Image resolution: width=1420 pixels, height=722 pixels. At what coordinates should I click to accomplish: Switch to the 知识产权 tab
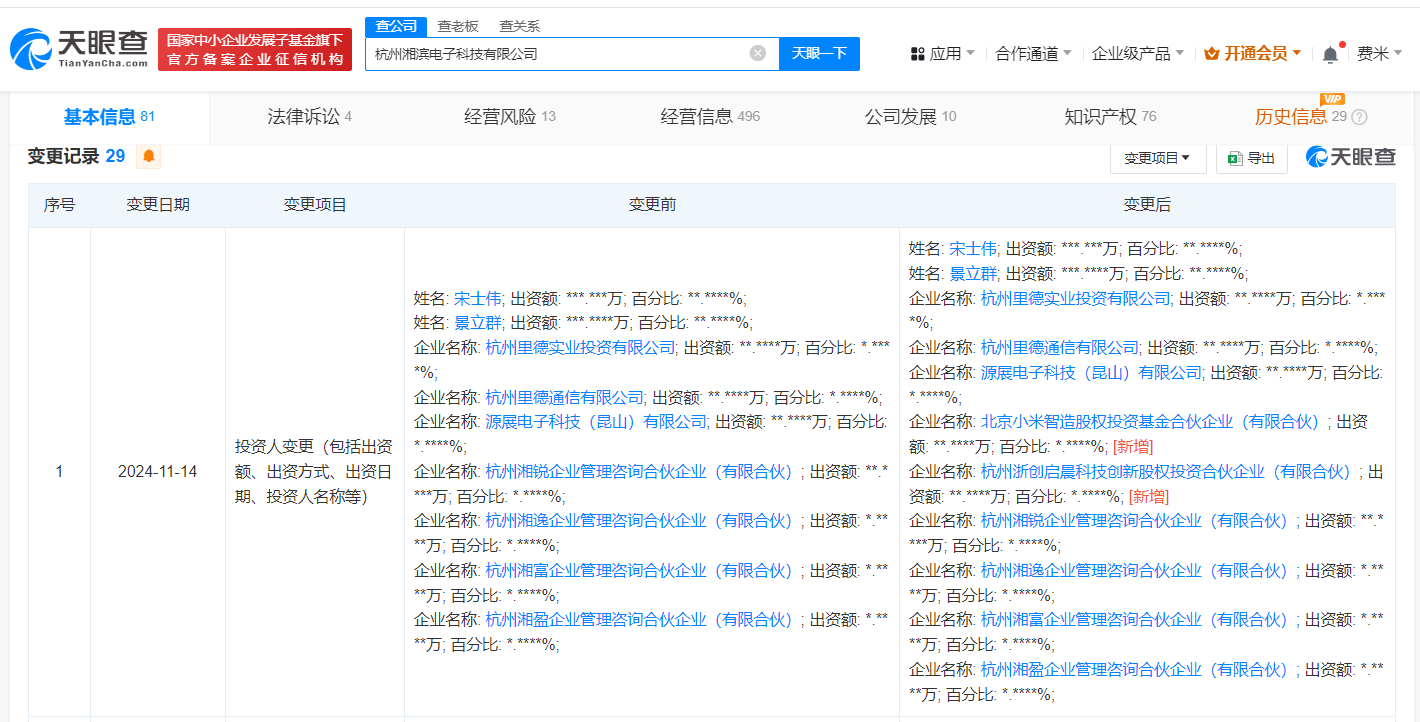1109,117
